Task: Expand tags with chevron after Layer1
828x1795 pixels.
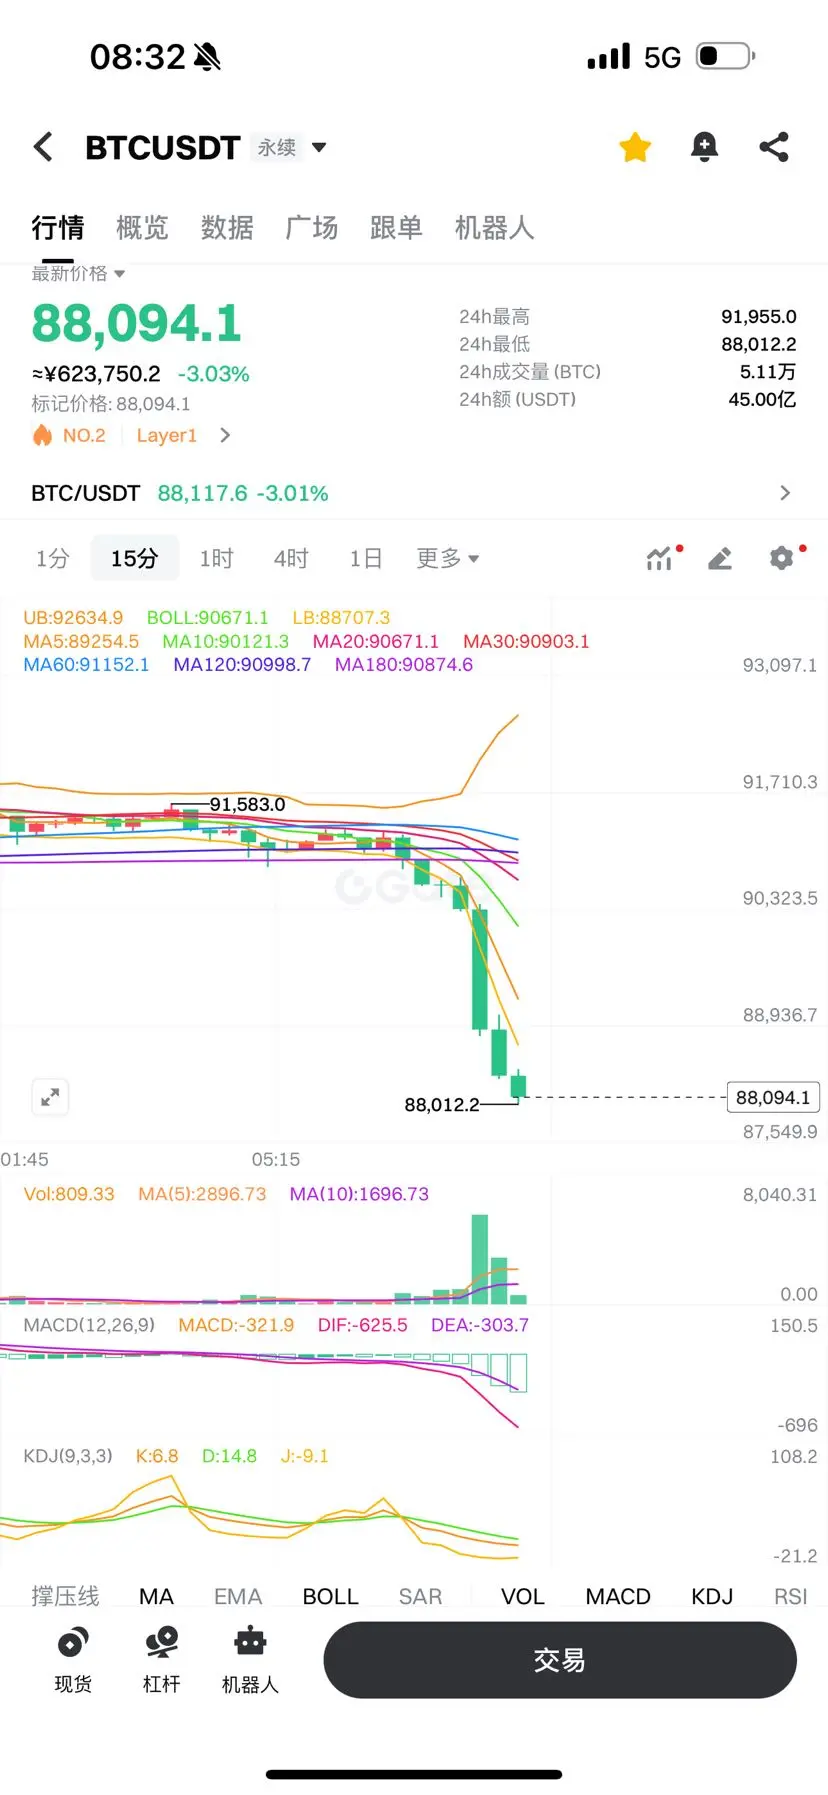Action: coord(225,435)
